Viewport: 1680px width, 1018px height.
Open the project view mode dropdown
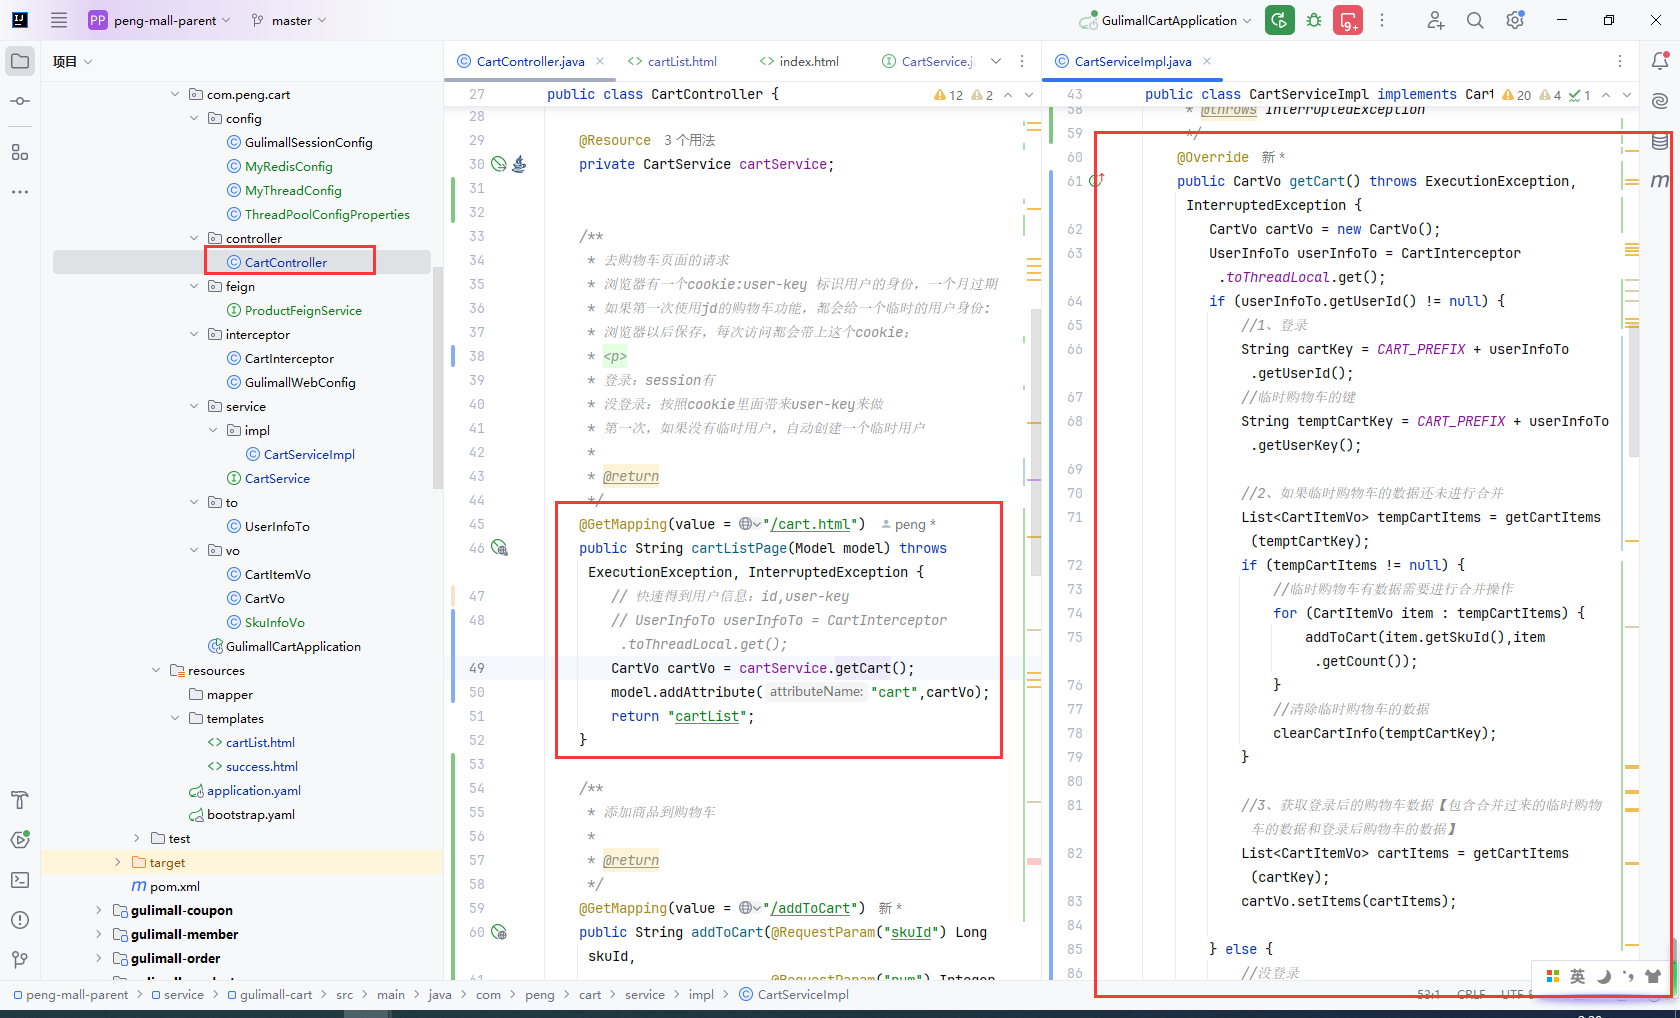[73, 61]
